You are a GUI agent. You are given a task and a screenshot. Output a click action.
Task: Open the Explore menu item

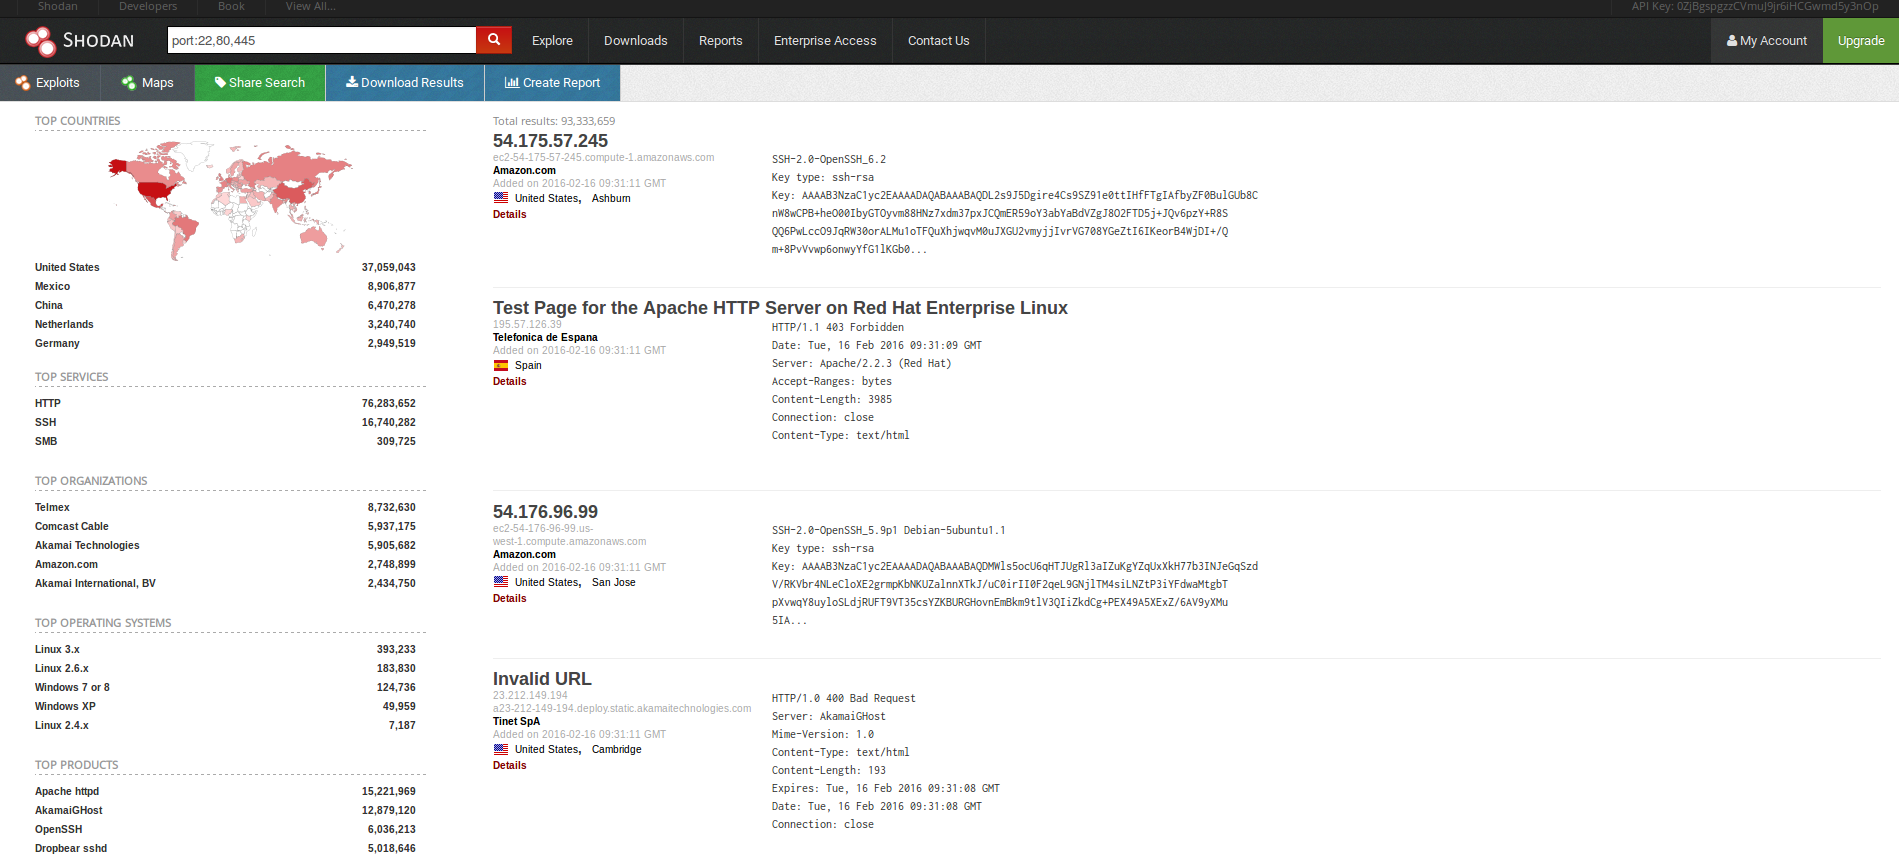[552, 41]
